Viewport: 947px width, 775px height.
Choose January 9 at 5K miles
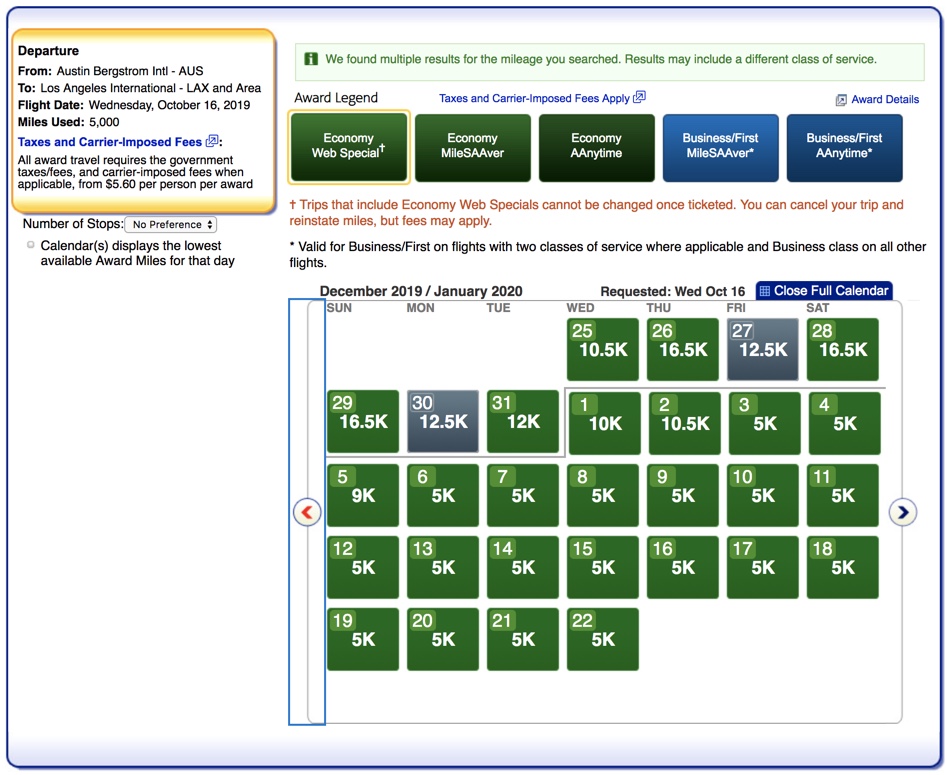coord(682,495)
